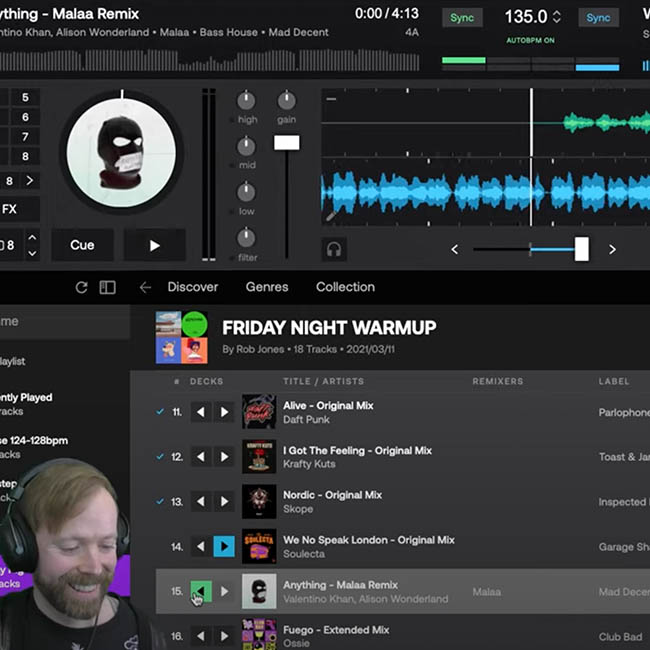Click artist name Soulecta
This screenshot has width=650, height=650.
304,554
